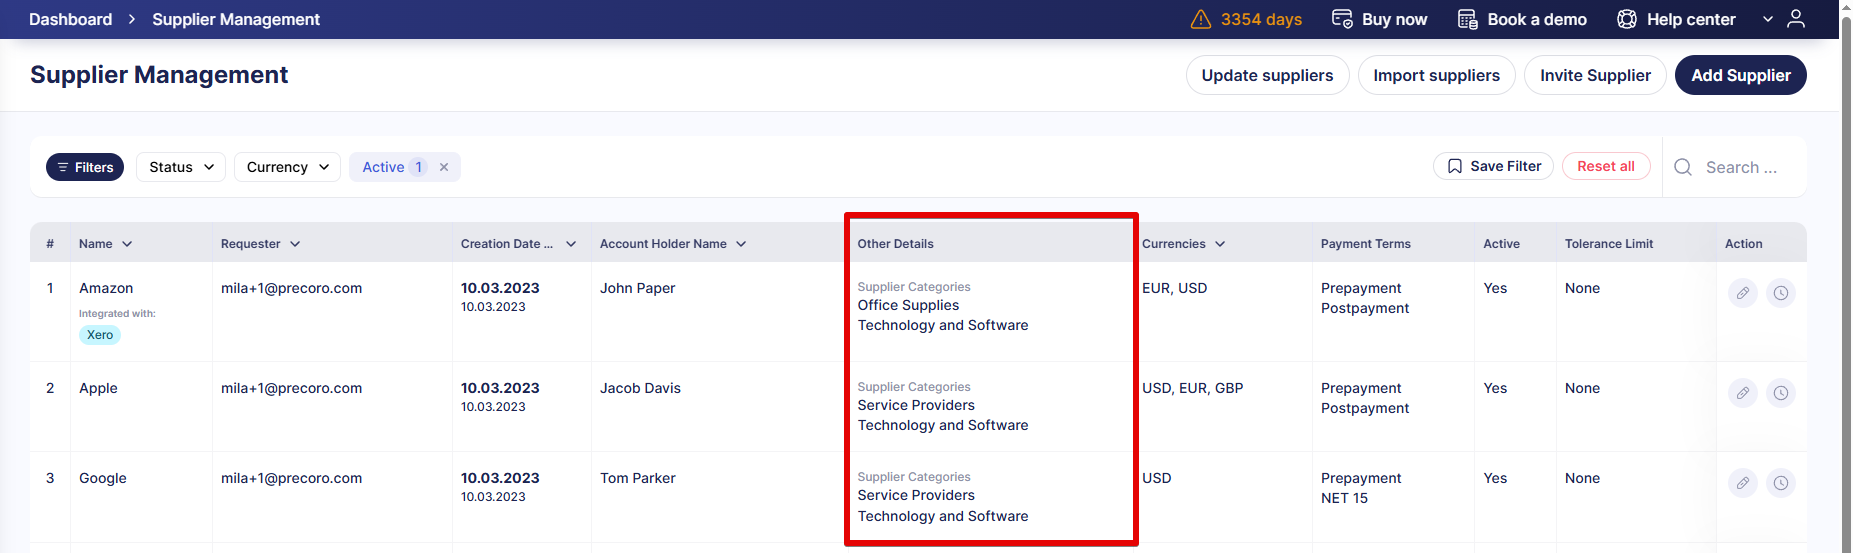Click the John Paper account holder cell
Image resolution: width=1853 pixels, height=553 pixels.
[x=637, y=288]
